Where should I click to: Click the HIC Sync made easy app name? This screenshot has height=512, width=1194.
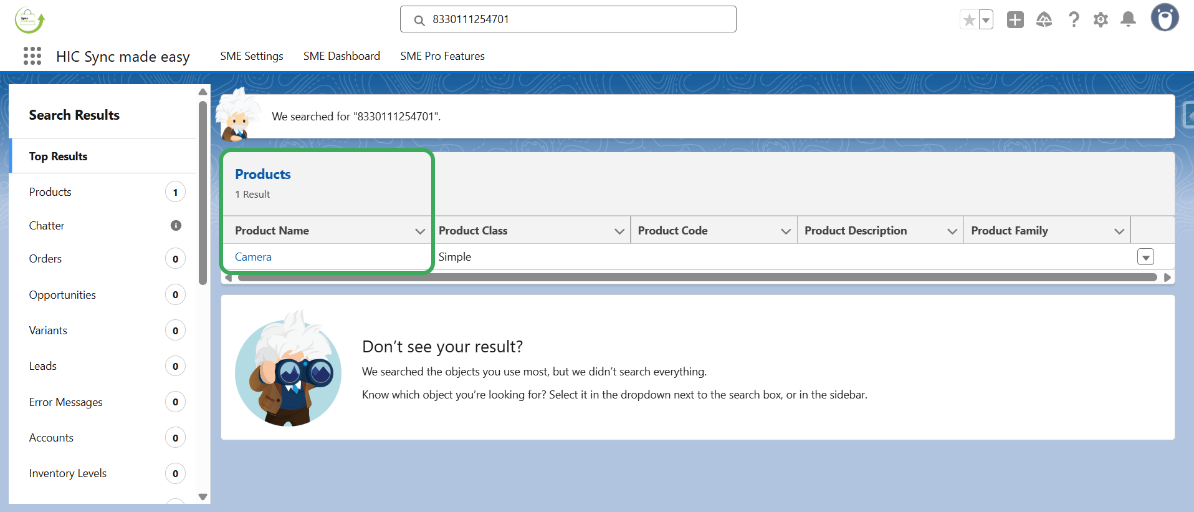click(x=123, y=56)
